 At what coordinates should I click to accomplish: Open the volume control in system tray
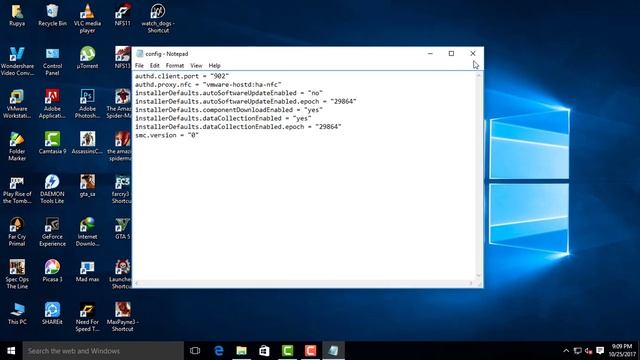pos(588,351)
